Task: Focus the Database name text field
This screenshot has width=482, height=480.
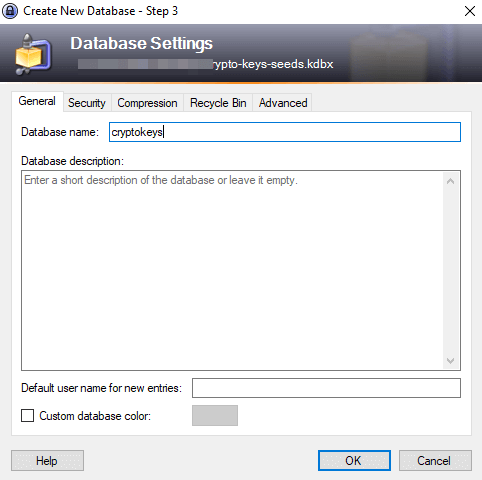Action: [x=285, y=132]
